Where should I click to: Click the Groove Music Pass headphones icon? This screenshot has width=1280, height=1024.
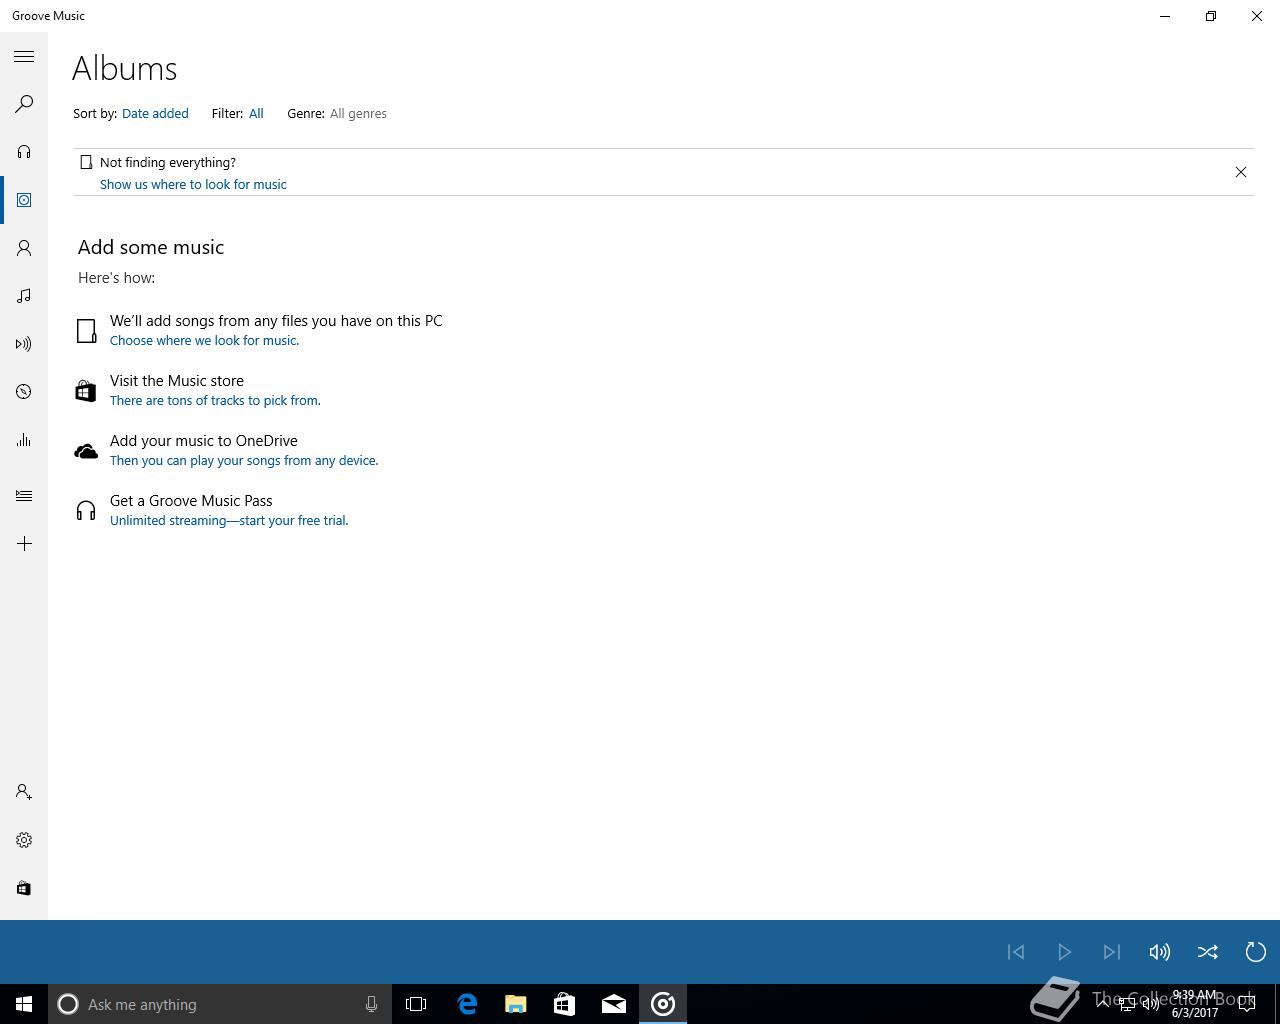click(x=86, y=511)
